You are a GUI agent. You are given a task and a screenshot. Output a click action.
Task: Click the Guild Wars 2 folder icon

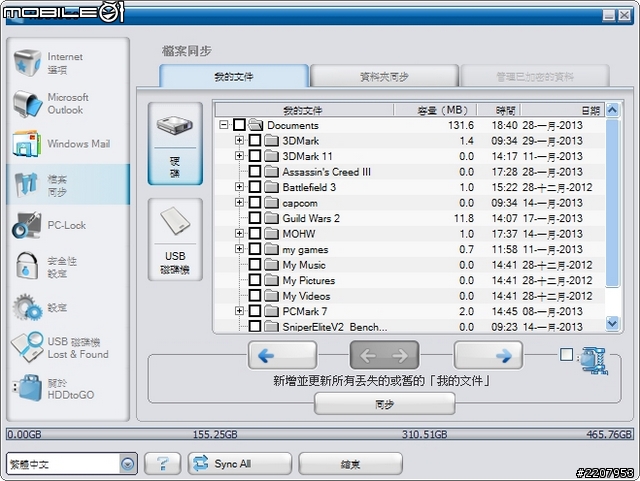pos(271,218)
